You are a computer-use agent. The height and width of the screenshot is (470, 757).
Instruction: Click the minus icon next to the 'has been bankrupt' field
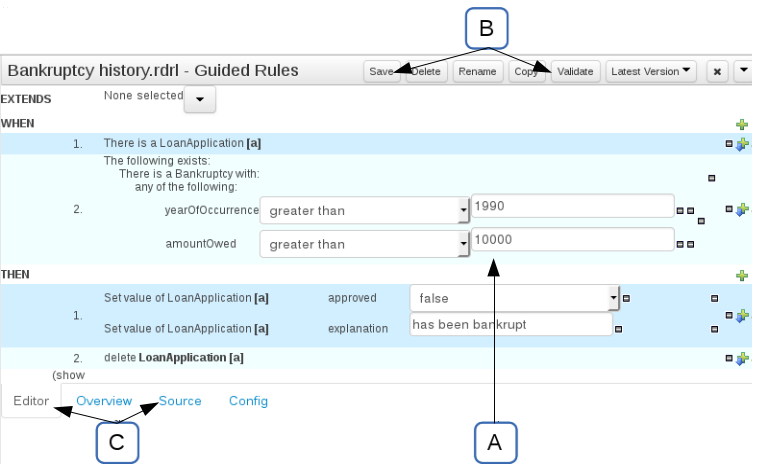pyautogui.click(x=618, y=328)
